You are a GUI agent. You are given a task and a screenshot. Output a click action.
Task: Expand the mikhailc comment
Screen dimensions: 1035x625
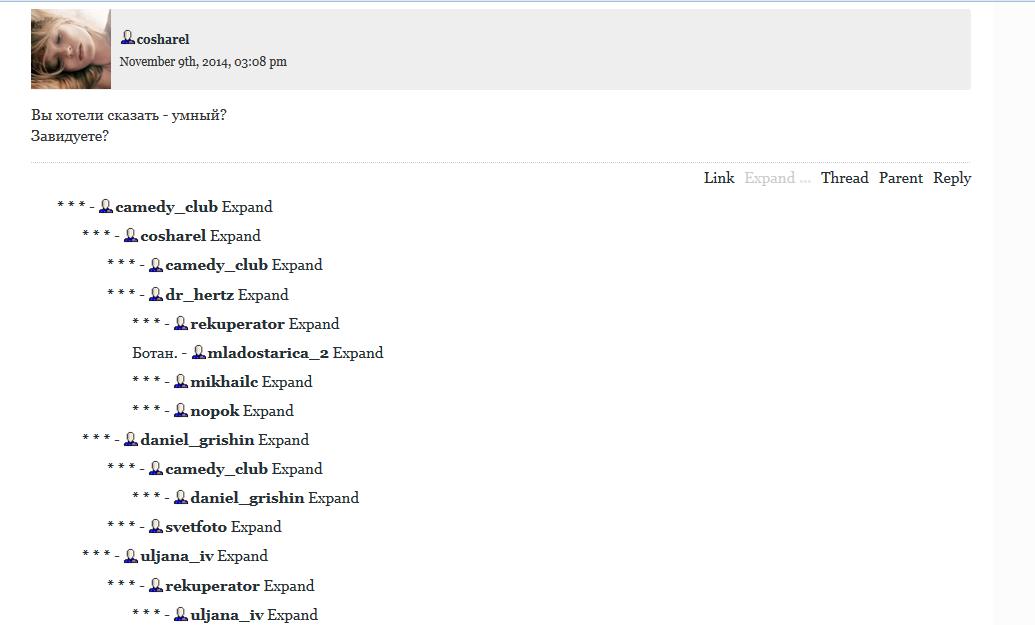(x=286, y=381)
